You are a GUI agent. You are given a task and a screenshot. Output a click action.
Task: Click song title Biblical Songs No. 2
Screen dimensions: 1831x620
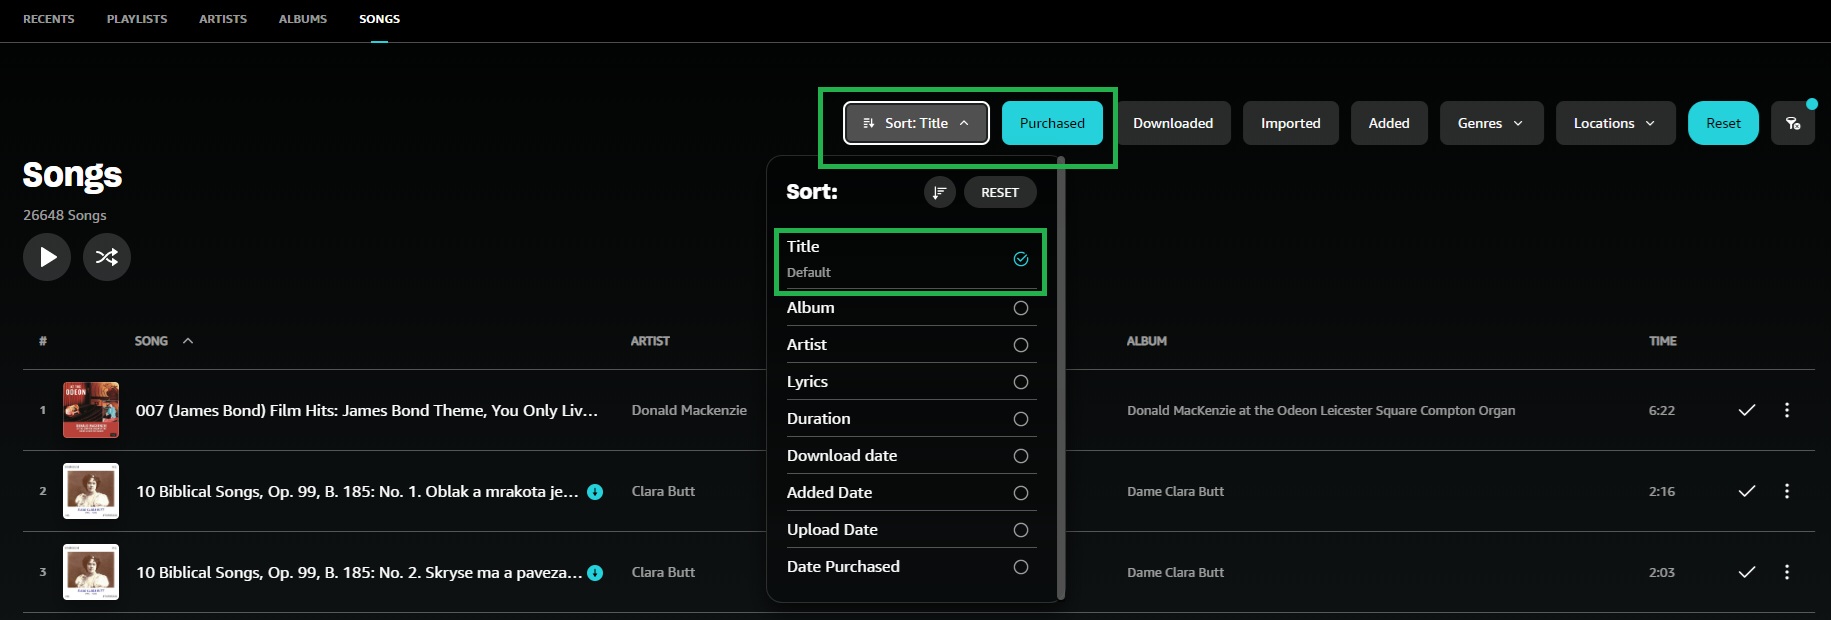(x=359, y=572)
